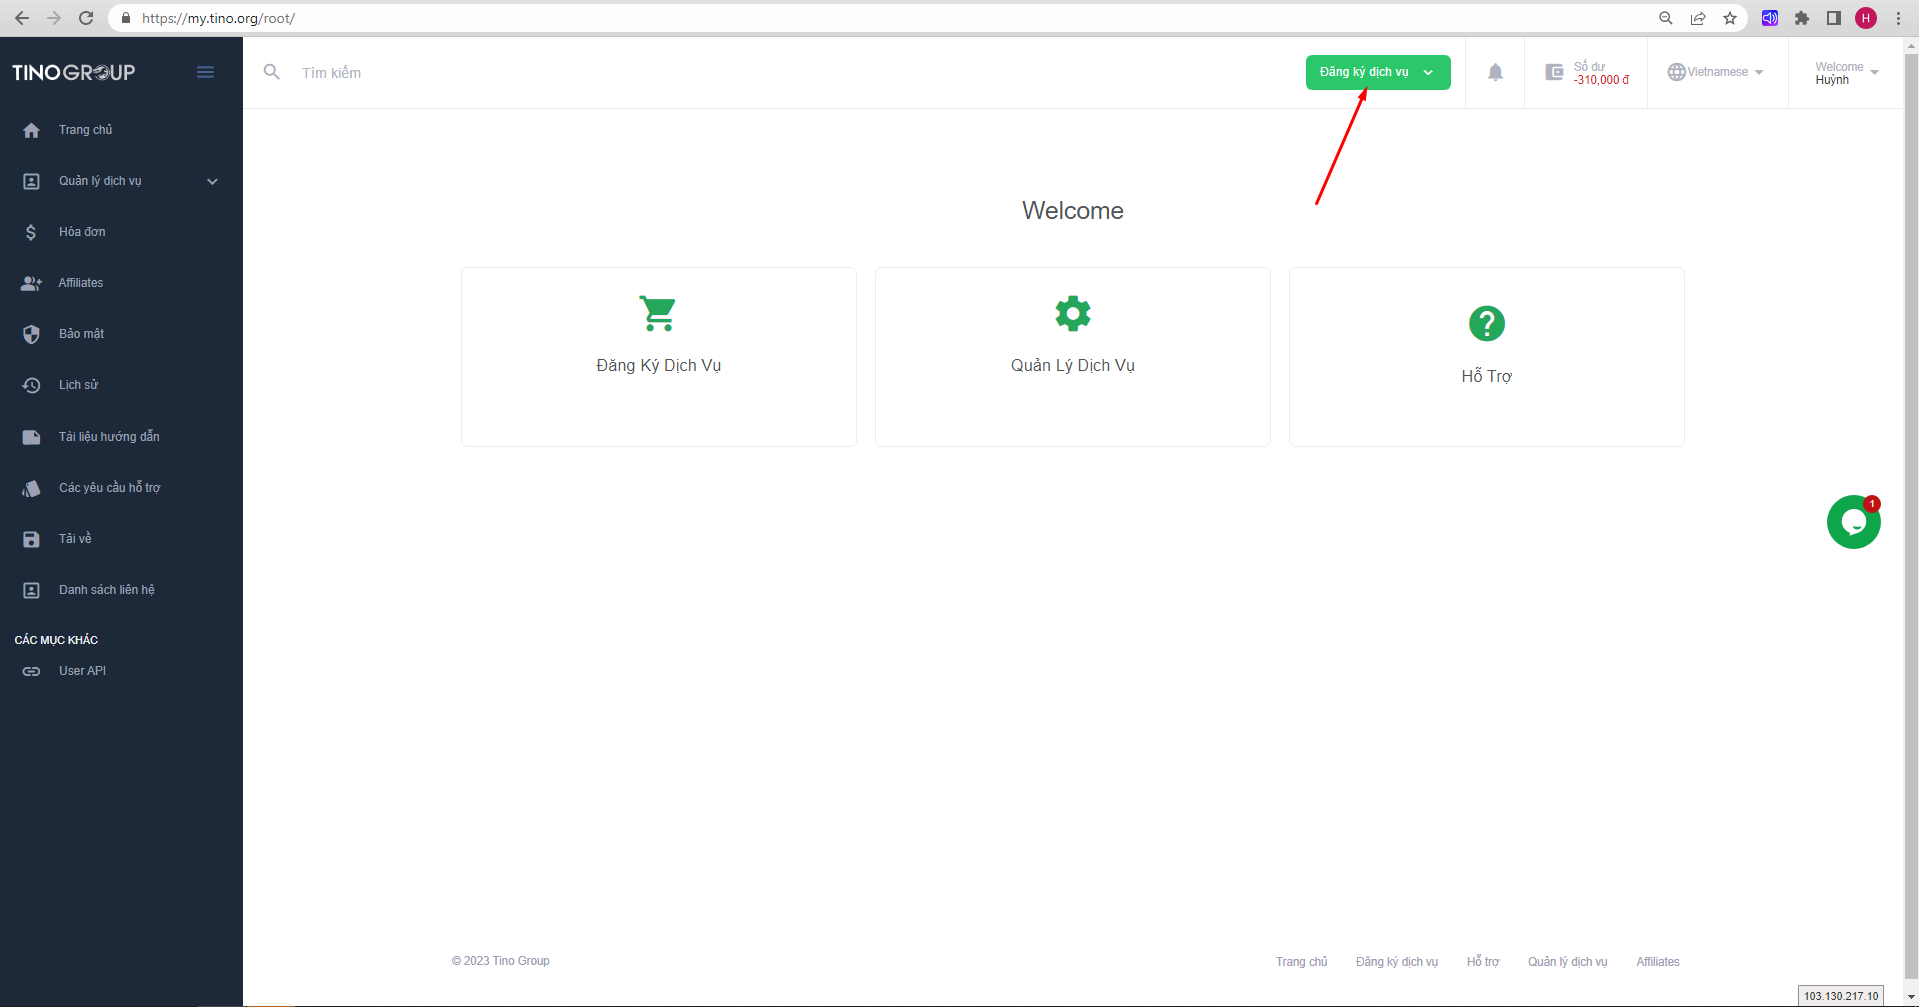Toggle the sidebar with the hamburger menu
The image size is (1919, 1007).
point(205,72)
